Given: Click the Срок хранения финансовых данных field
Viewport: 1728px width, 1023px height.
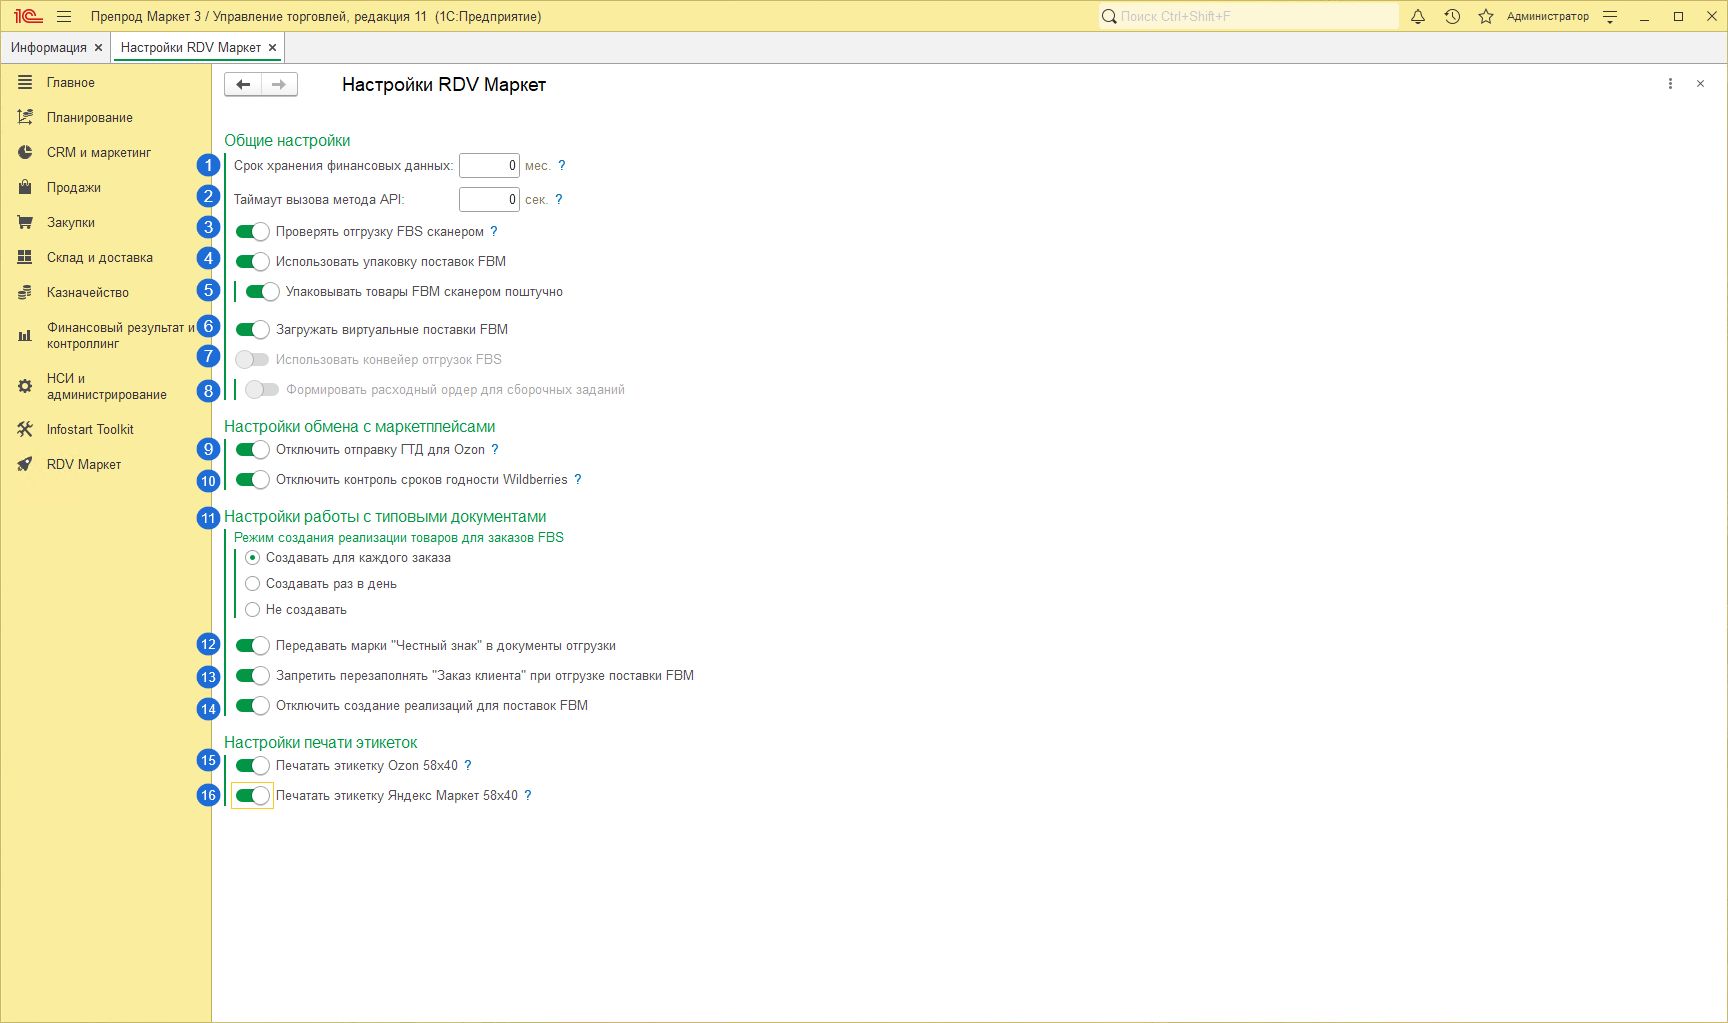Looking at the screenshot, I should coord(489,166).
